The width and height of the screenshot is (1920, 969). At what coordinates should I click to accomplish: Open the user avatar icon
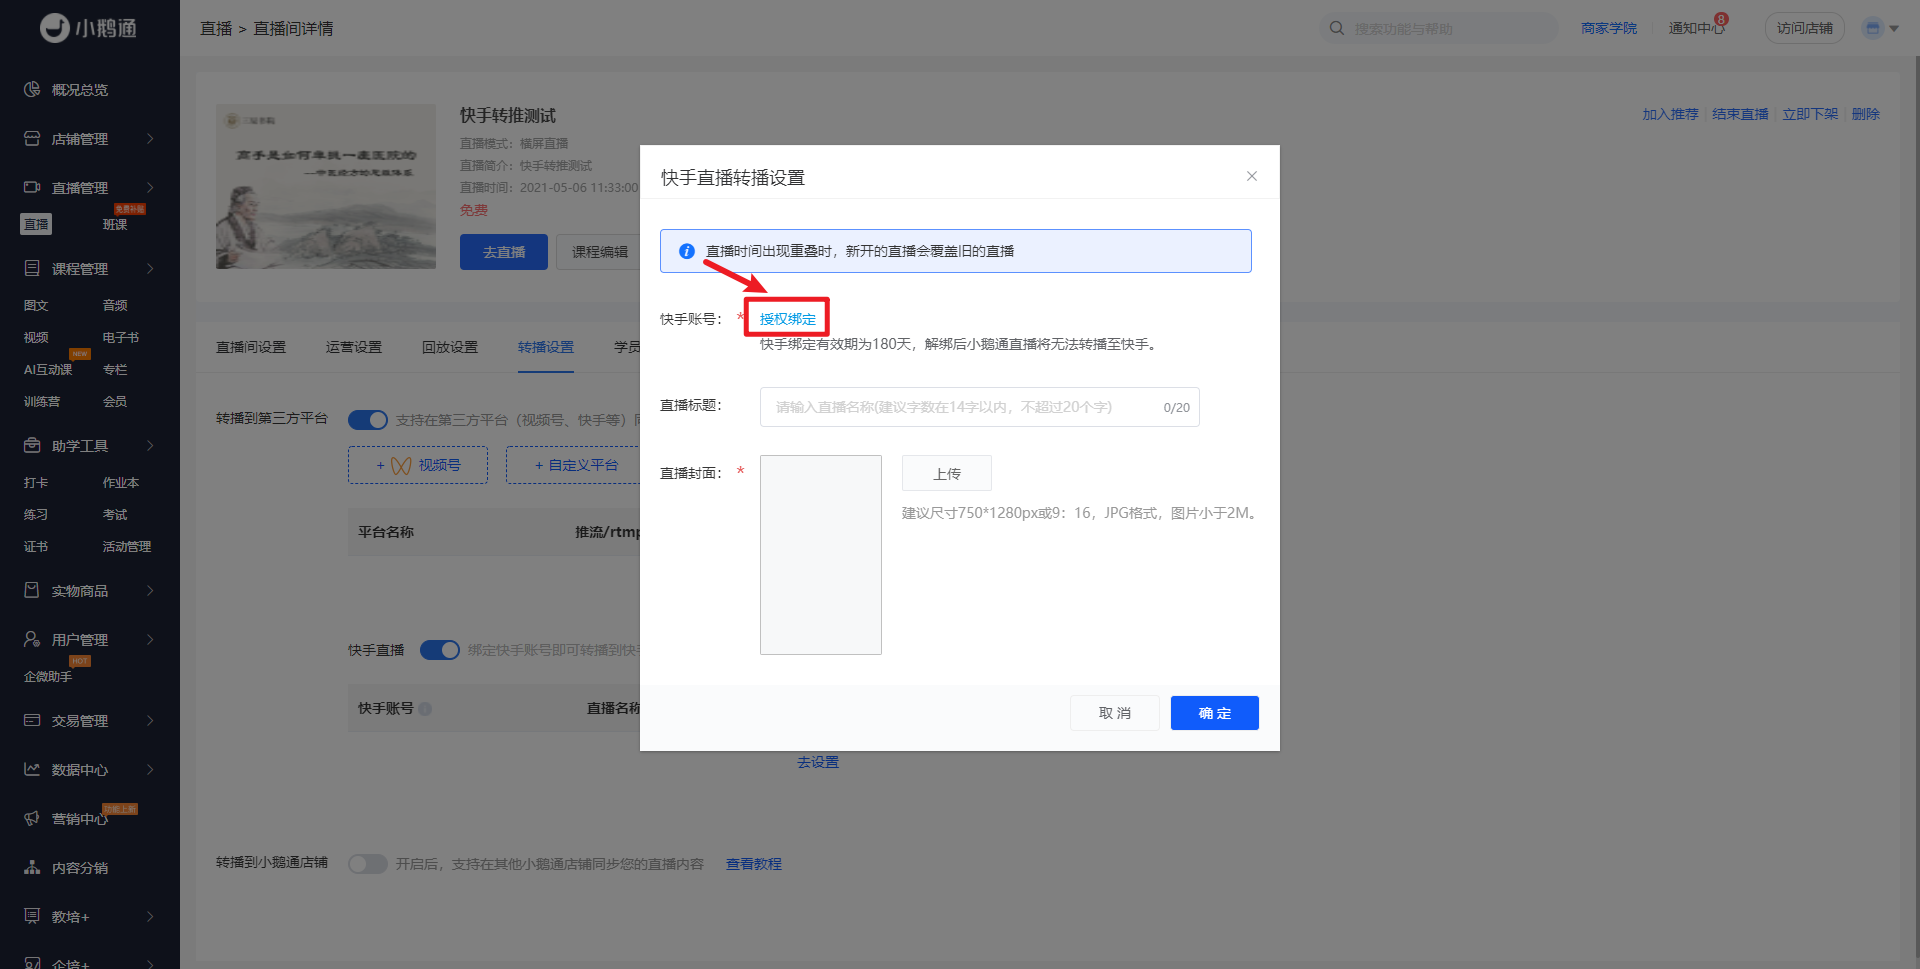point(1873,28)
